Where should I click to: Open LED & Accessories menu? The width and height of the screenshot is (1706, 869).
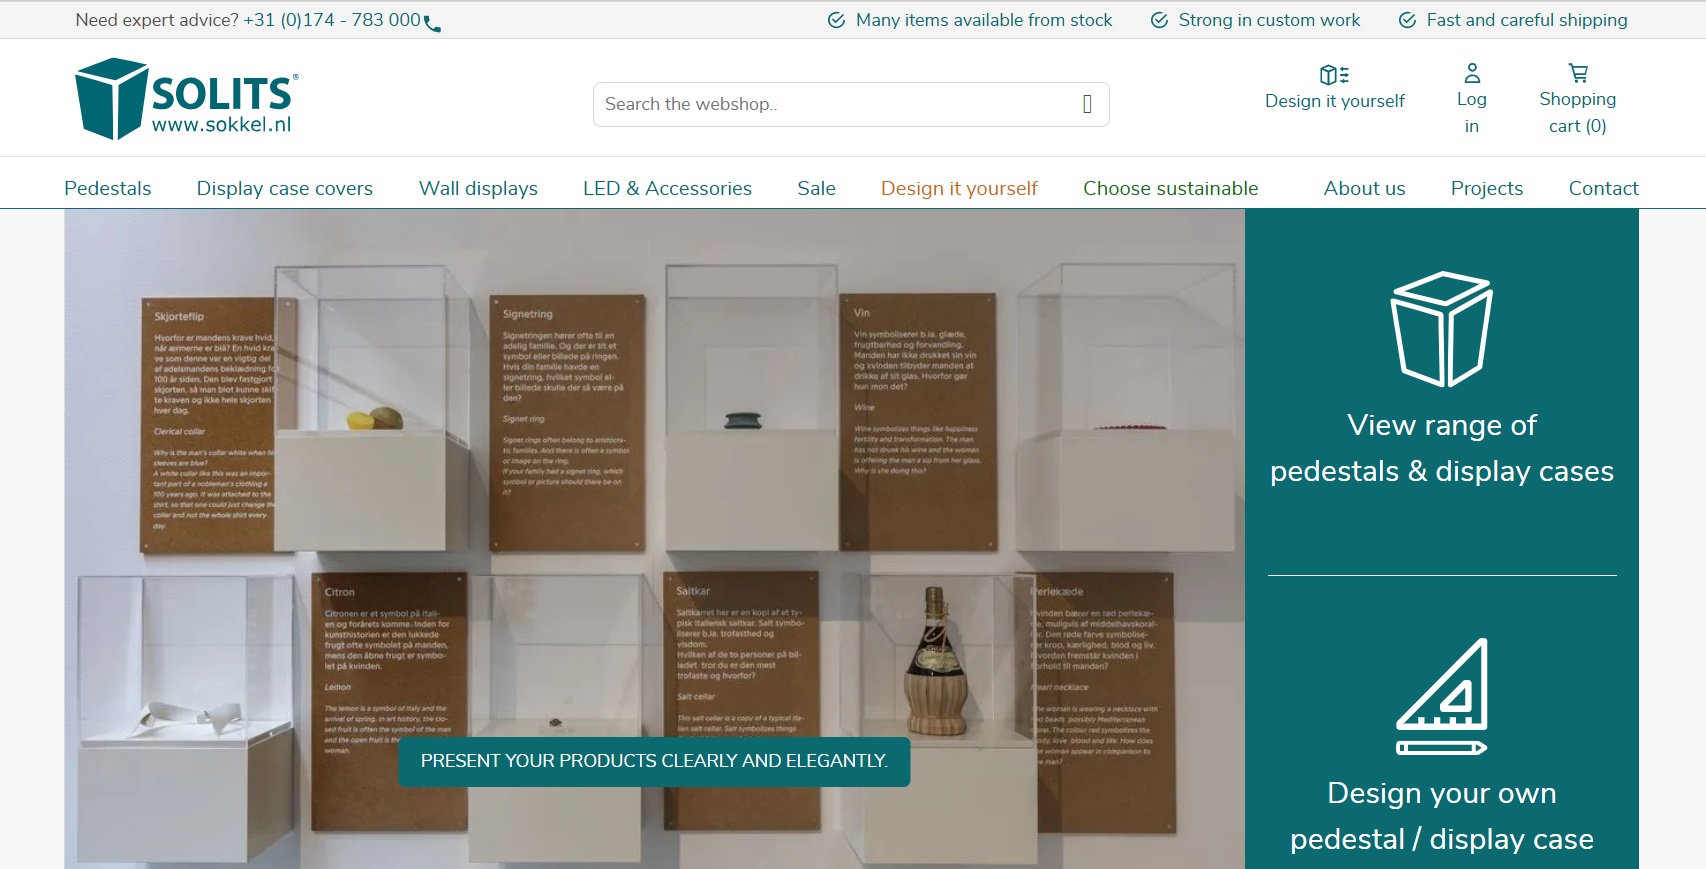point(667,189)
